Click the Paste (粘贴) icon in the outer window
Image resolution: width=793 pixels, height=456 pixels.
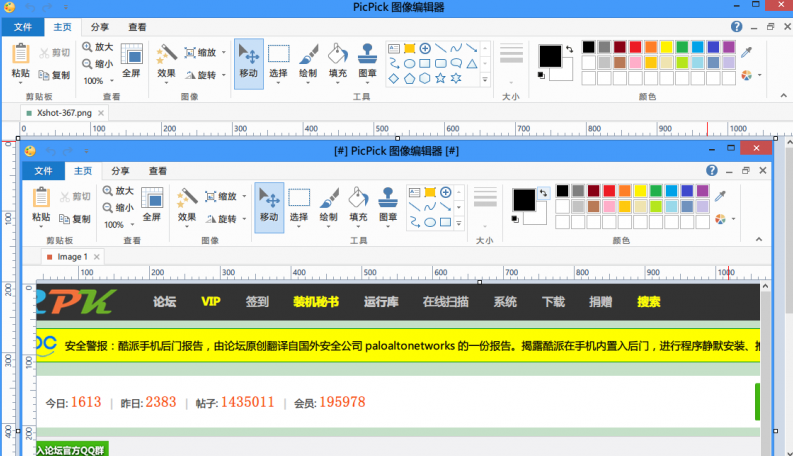(20, 54)
